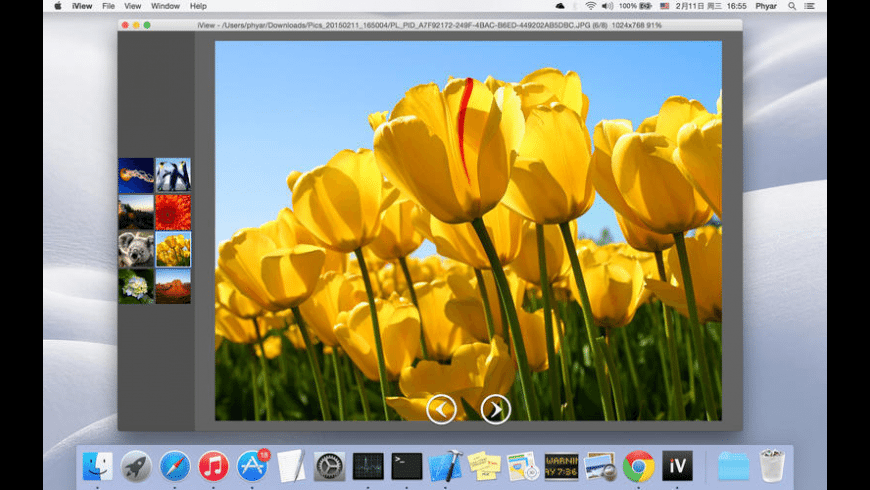The width and height of the screenshot is (870, 490).
Task: Launch Xcode hammer icon in dock
Action: tap(446, 466)
